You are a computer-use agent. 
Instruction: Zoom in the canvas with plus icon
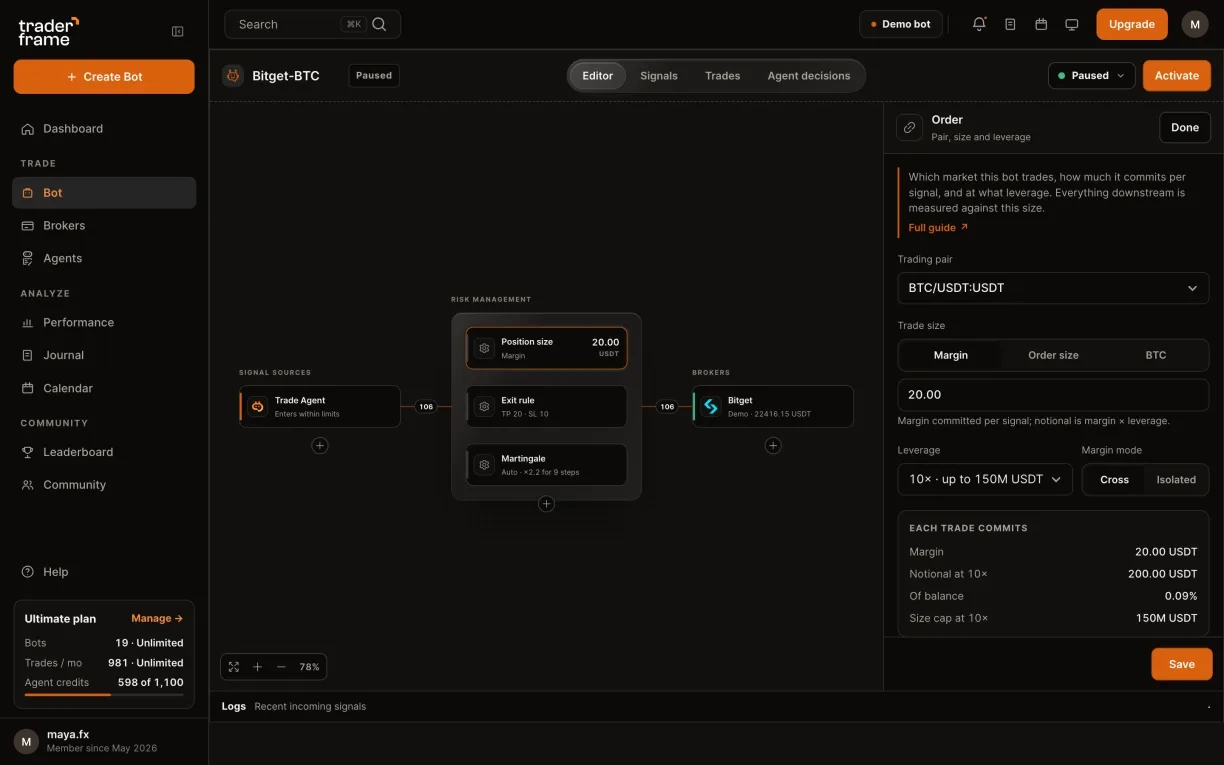pos(257,667)
